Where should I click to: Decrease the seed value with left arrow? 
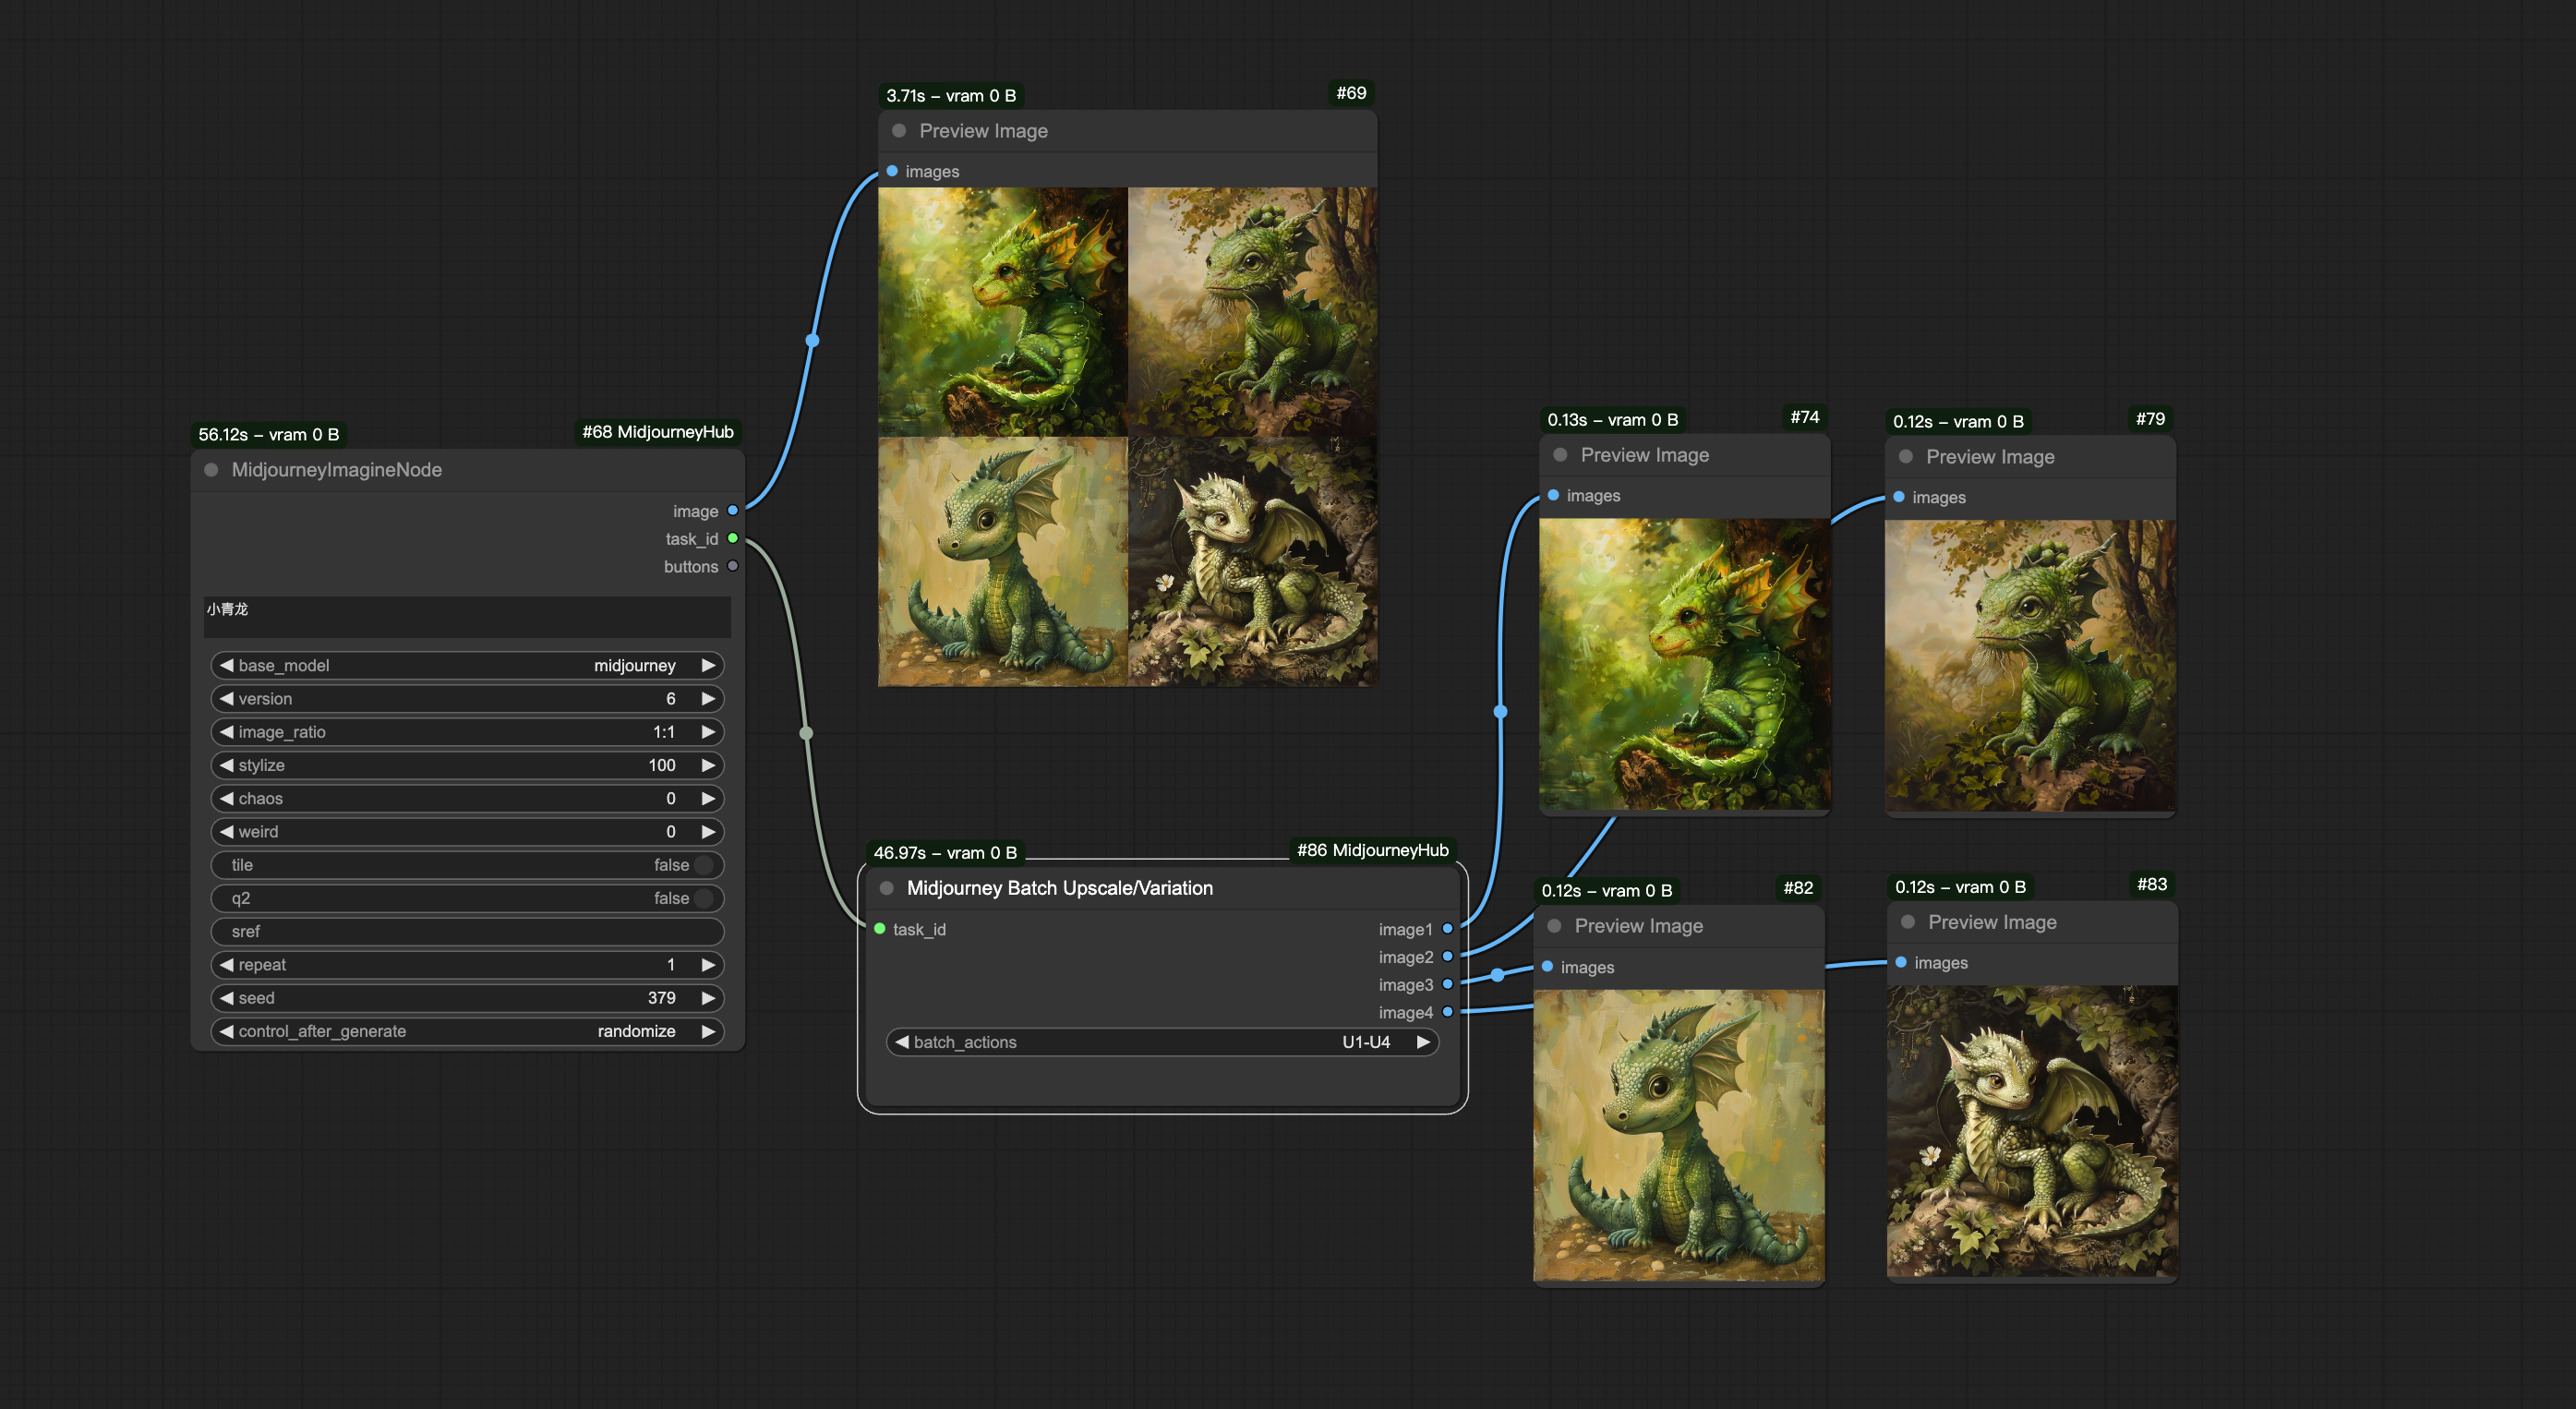(227, 998)
